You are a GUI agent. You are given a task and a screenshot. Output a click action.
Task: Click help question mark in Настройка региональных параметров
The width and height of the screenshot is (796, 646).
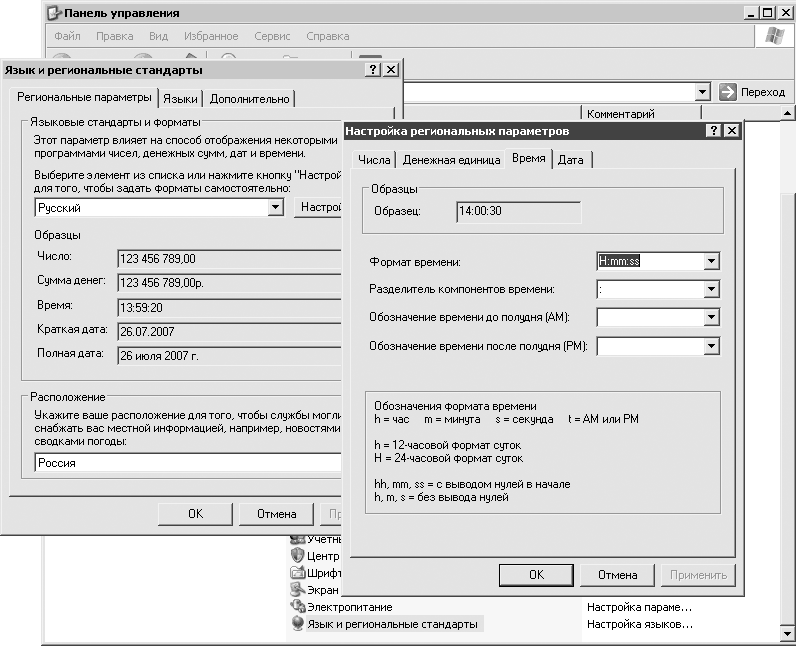[x=713, y=131]
